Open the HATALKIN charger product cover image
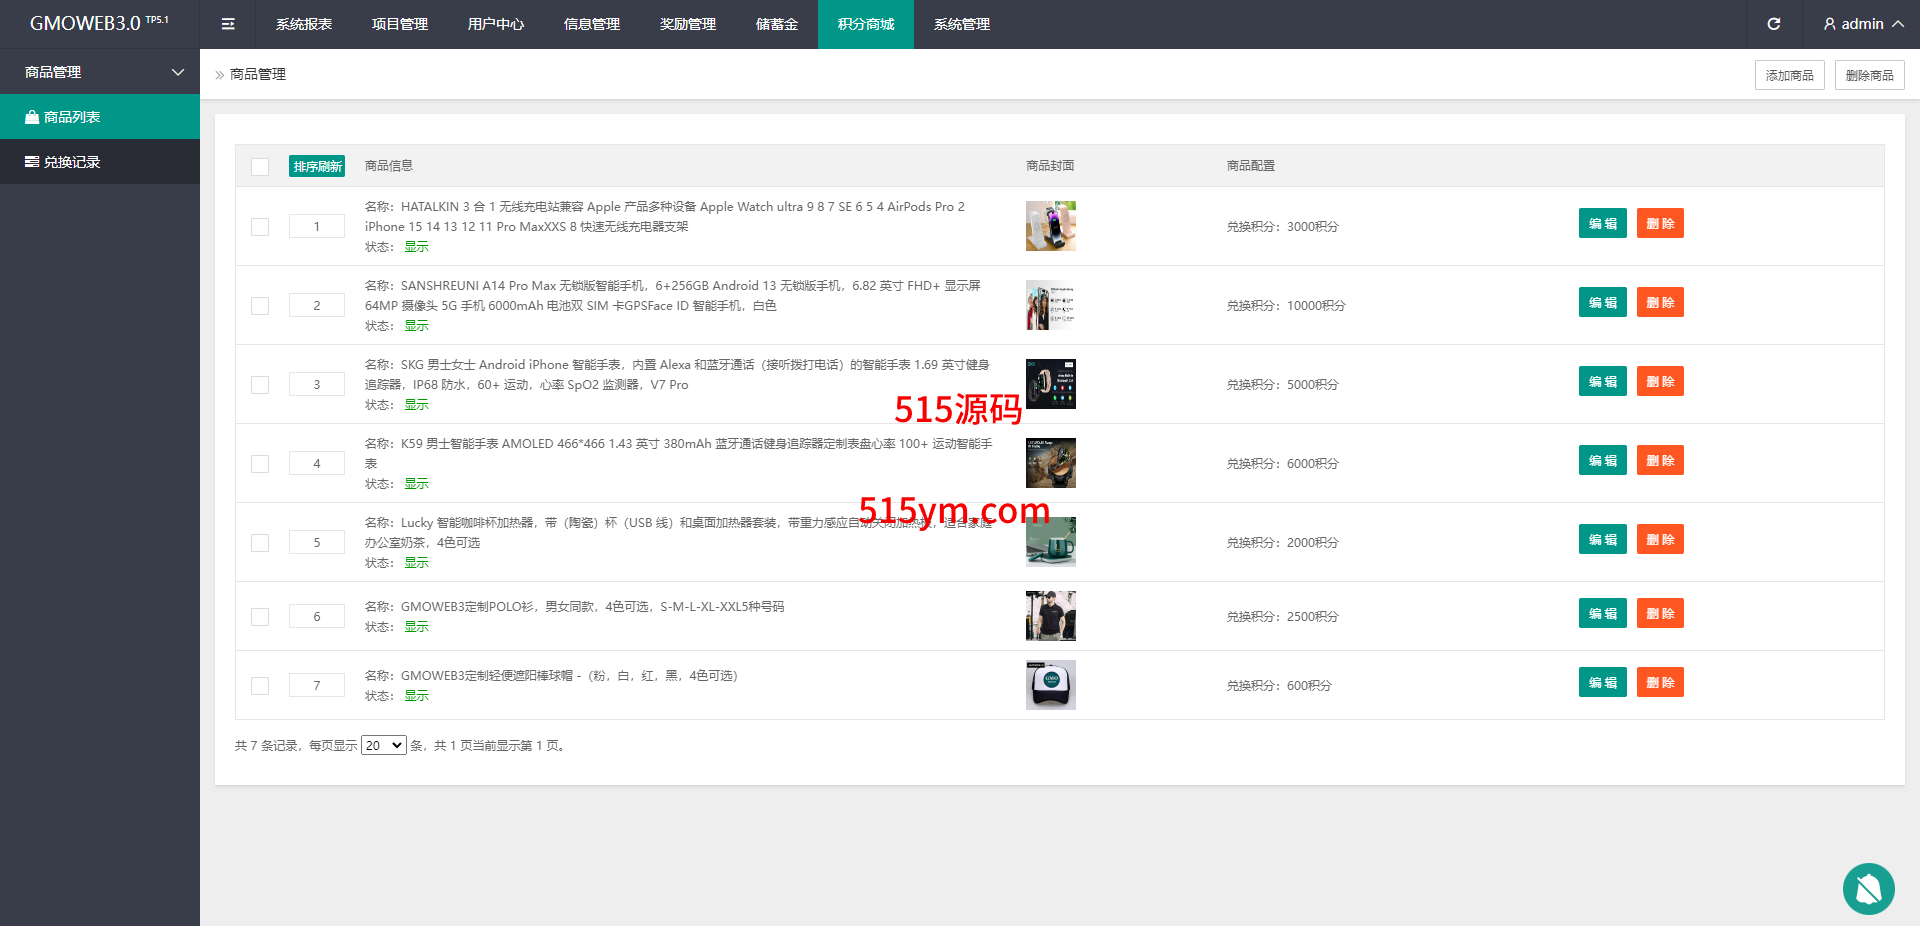Viewport: 1920px width, 926px height. 1050,226
